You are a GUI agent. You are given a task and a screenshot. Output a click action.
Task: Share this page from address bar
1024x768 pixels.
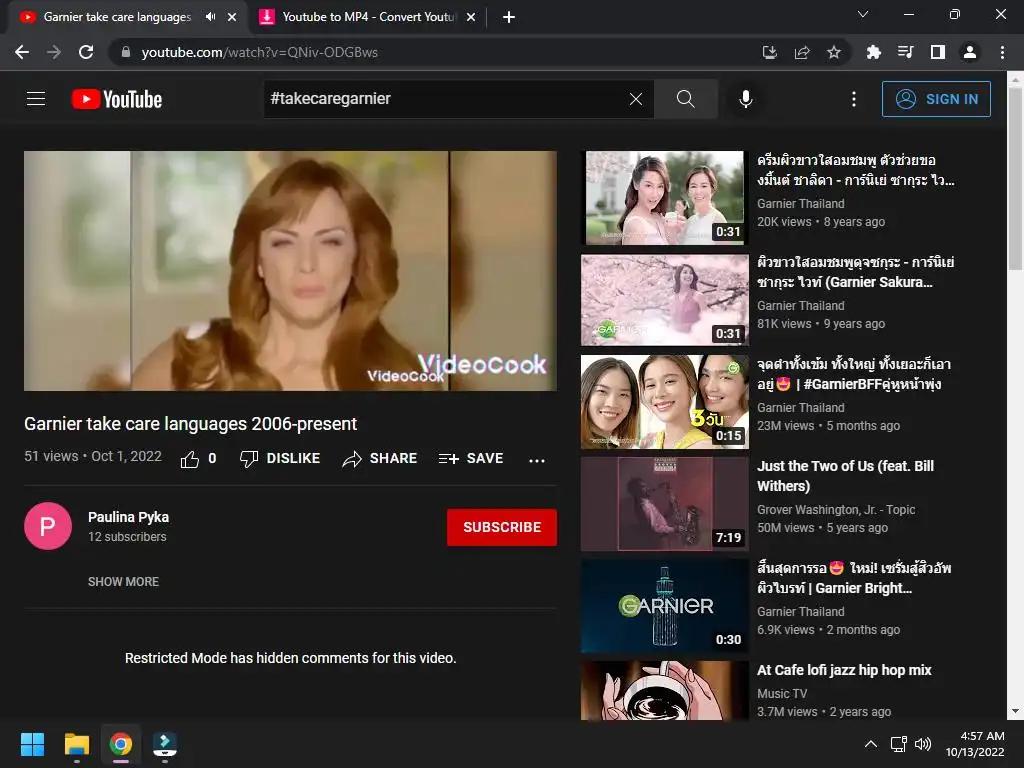click(802, 52)
